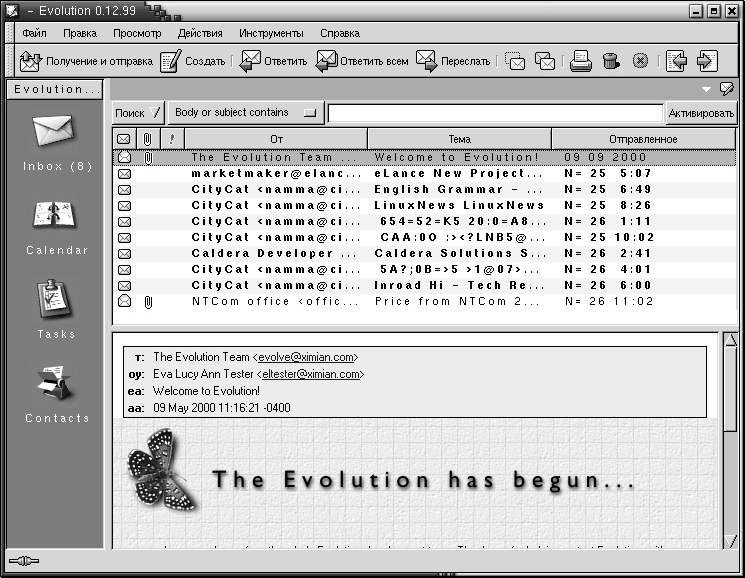Toggle sorting by attachment paperclip column header
The height and width of the screenshot is (578, 745).
click(147, 139)
